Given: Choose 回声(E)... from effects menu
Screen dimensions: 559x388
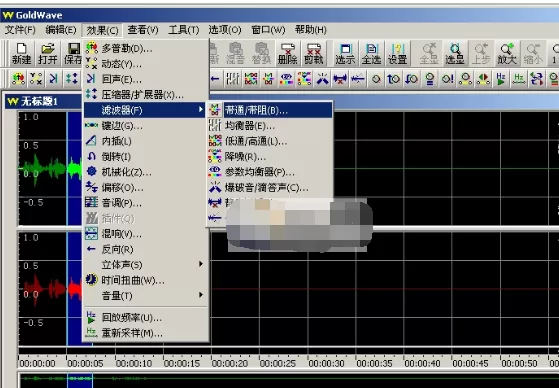Looking at the screenshot, I should click(x=145, y=79).
